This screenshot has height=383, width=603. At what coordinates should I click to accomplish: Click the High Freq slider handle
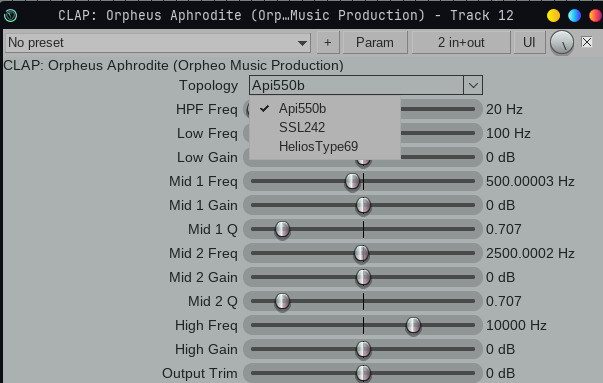(413, 325)
